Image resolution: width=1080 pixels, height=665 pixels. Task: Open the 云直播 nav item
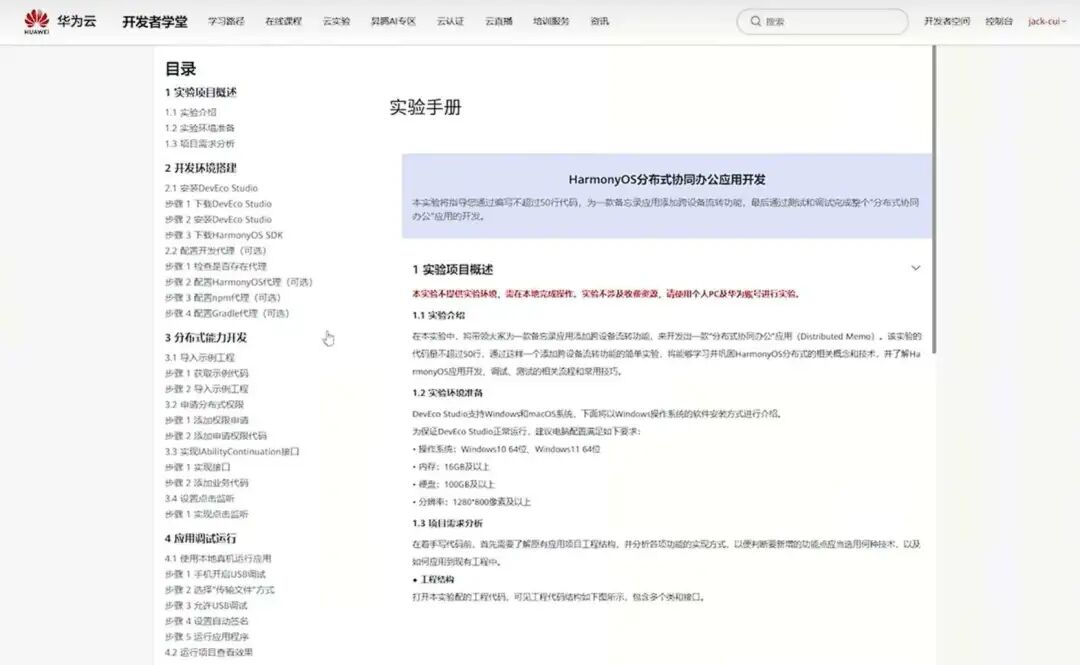499,21
